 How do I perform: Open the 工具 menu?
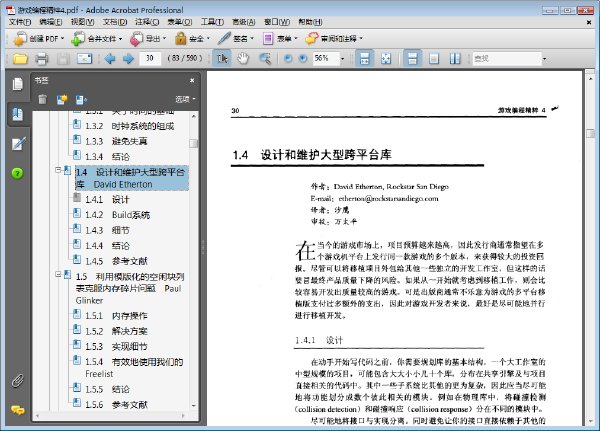[x=212, y=22]
